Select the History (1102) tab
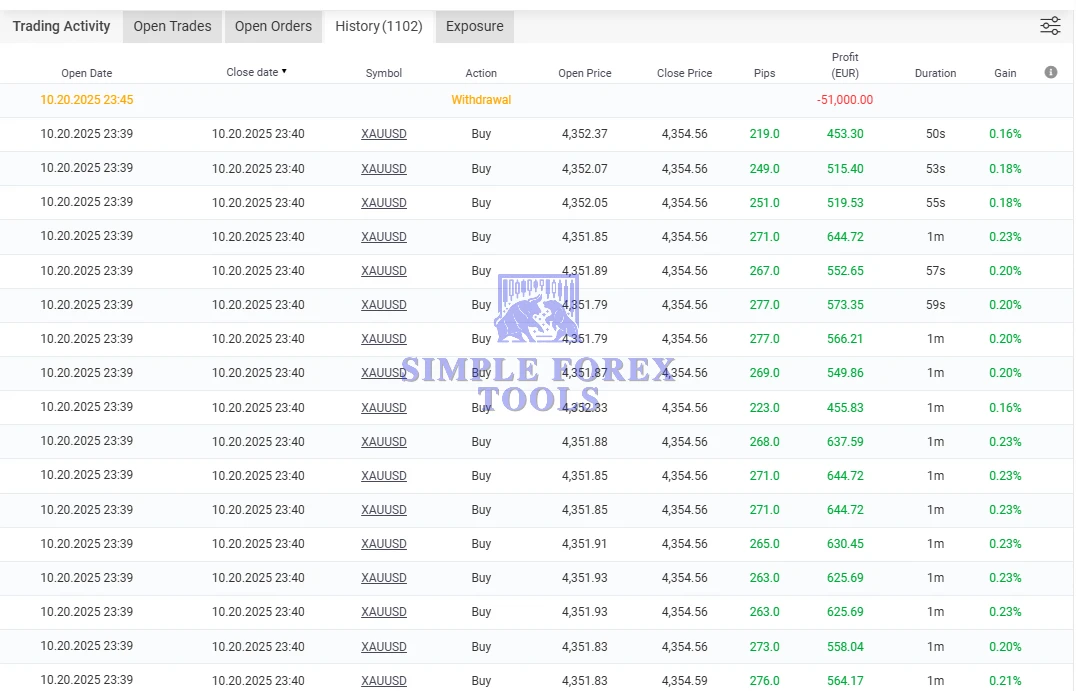 coord(379,26)
